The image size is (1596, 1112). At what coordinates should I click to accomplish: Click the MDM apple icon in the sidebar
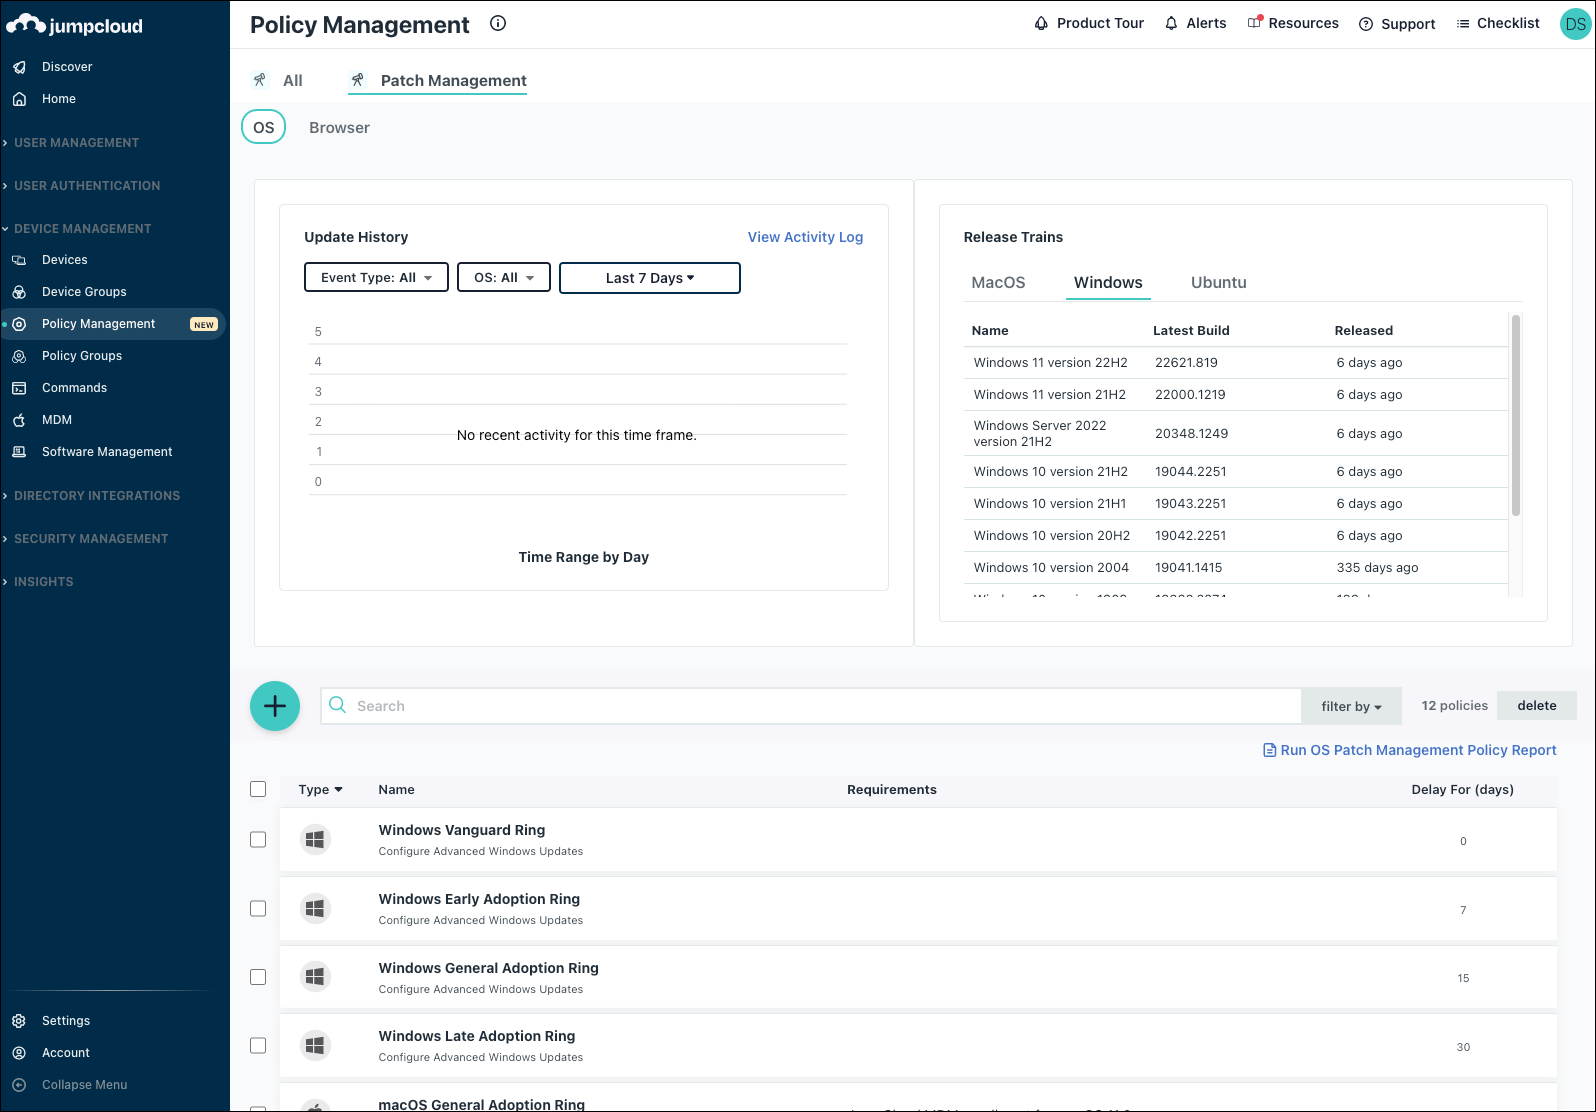19,420
